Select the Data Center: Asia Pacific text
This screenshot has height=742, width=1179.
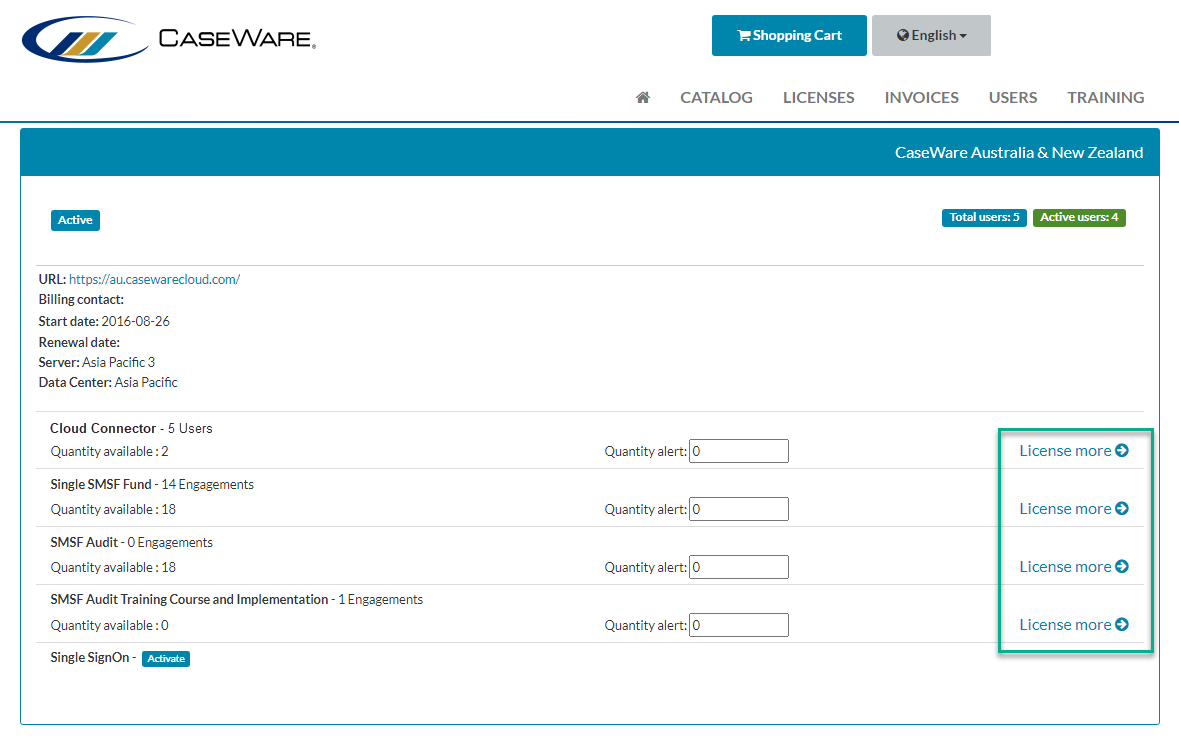[x=108, y=382]
